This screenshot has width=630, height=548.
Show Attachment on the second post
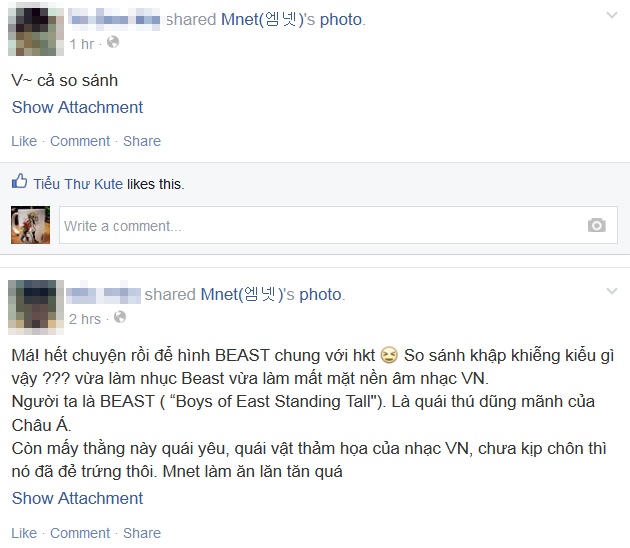click(77, 498)
